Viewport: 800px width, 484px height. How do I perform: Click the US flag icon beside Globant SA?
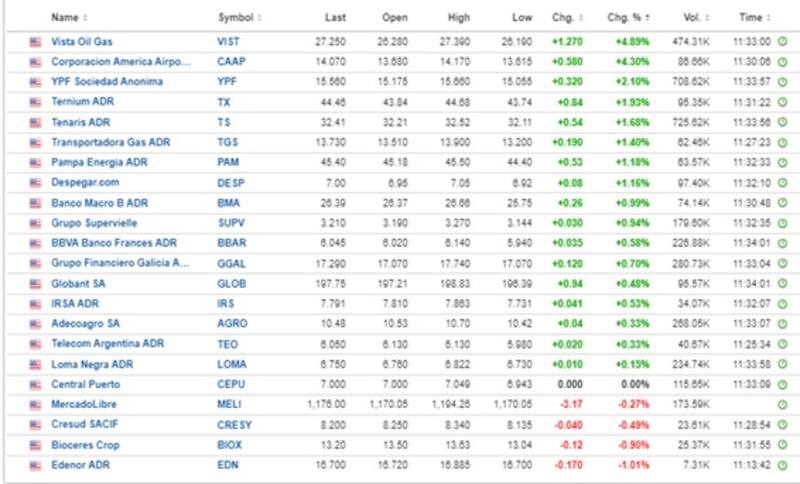click(36, 283)
